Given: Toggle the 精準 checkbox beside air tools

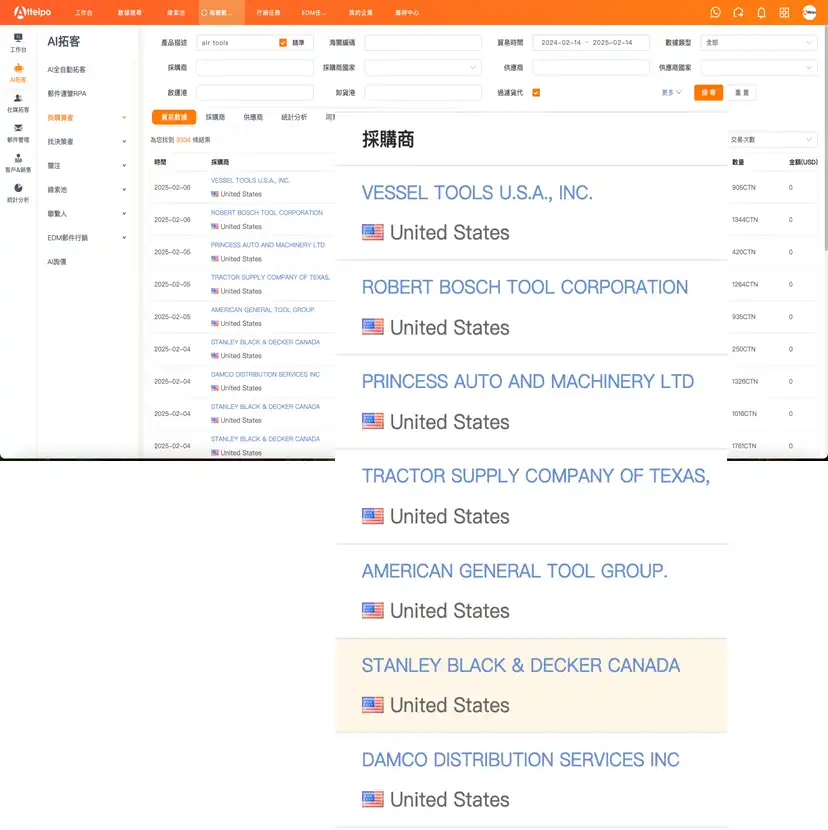Looking at the screenshot, I should point(283,43).
